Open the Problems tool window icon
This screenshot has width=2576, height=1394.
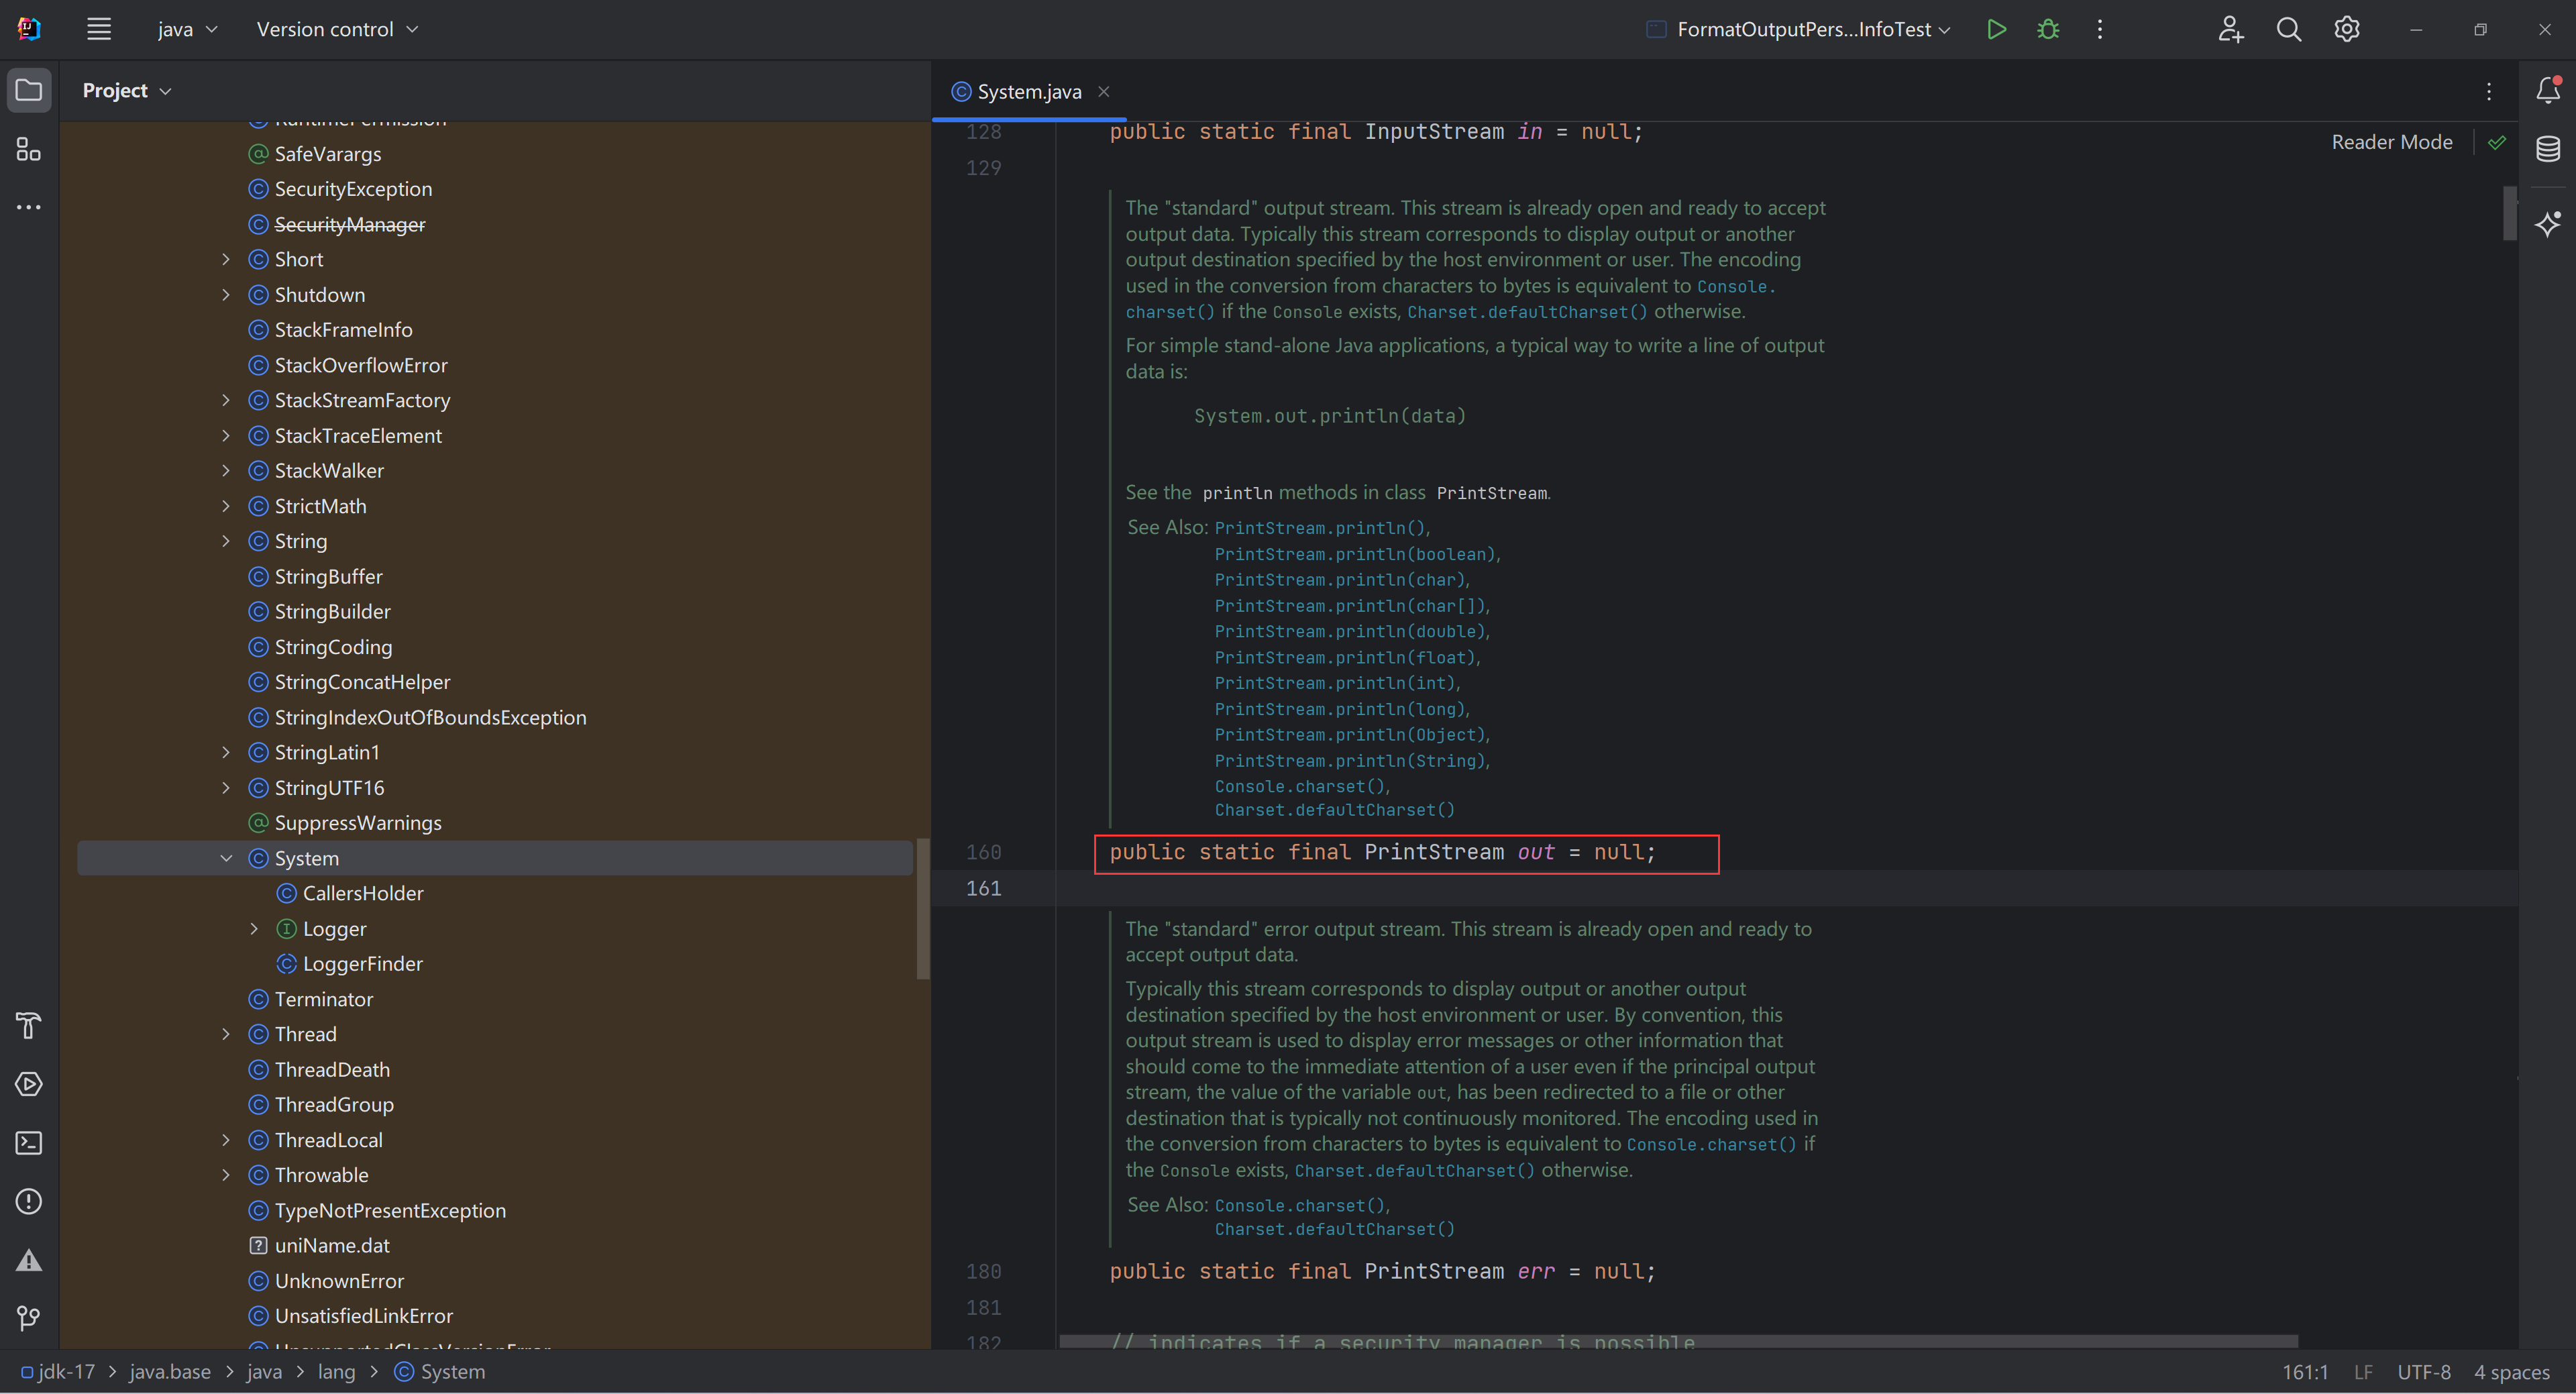(x=29, y=1201)
